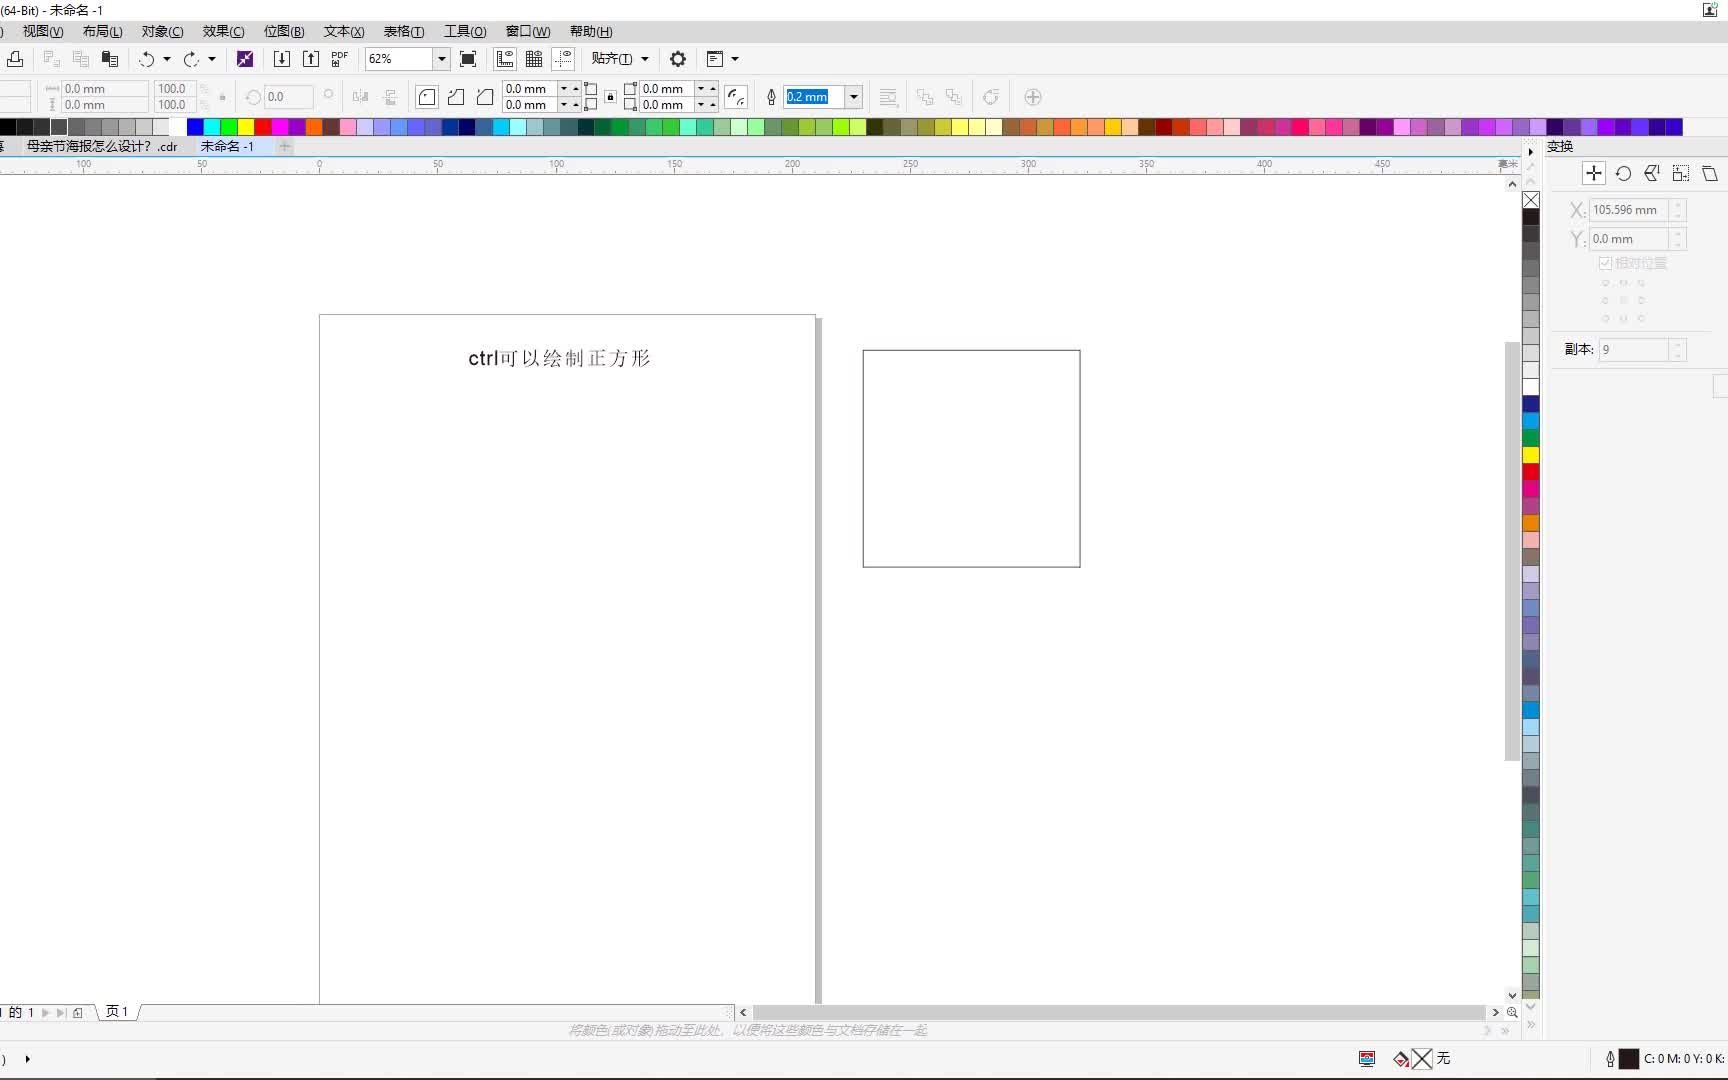
Task: Open the Object (对象) menu
Action: point(162,31)
